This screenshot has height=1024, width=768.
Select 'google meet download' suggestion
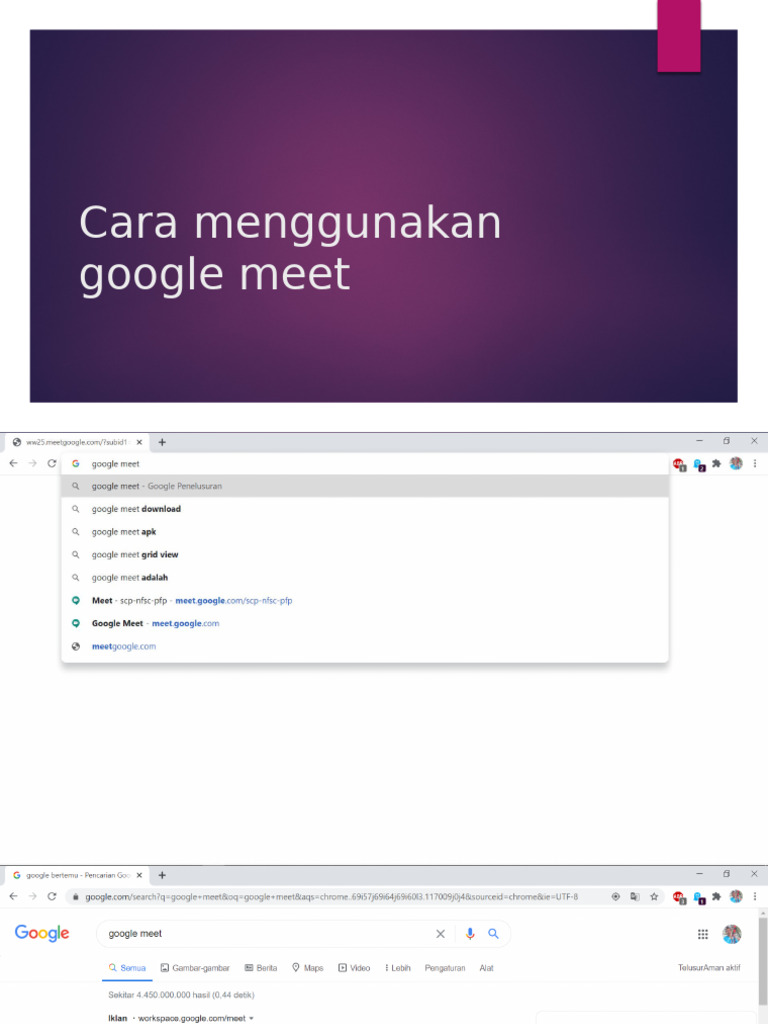(365, 509)
